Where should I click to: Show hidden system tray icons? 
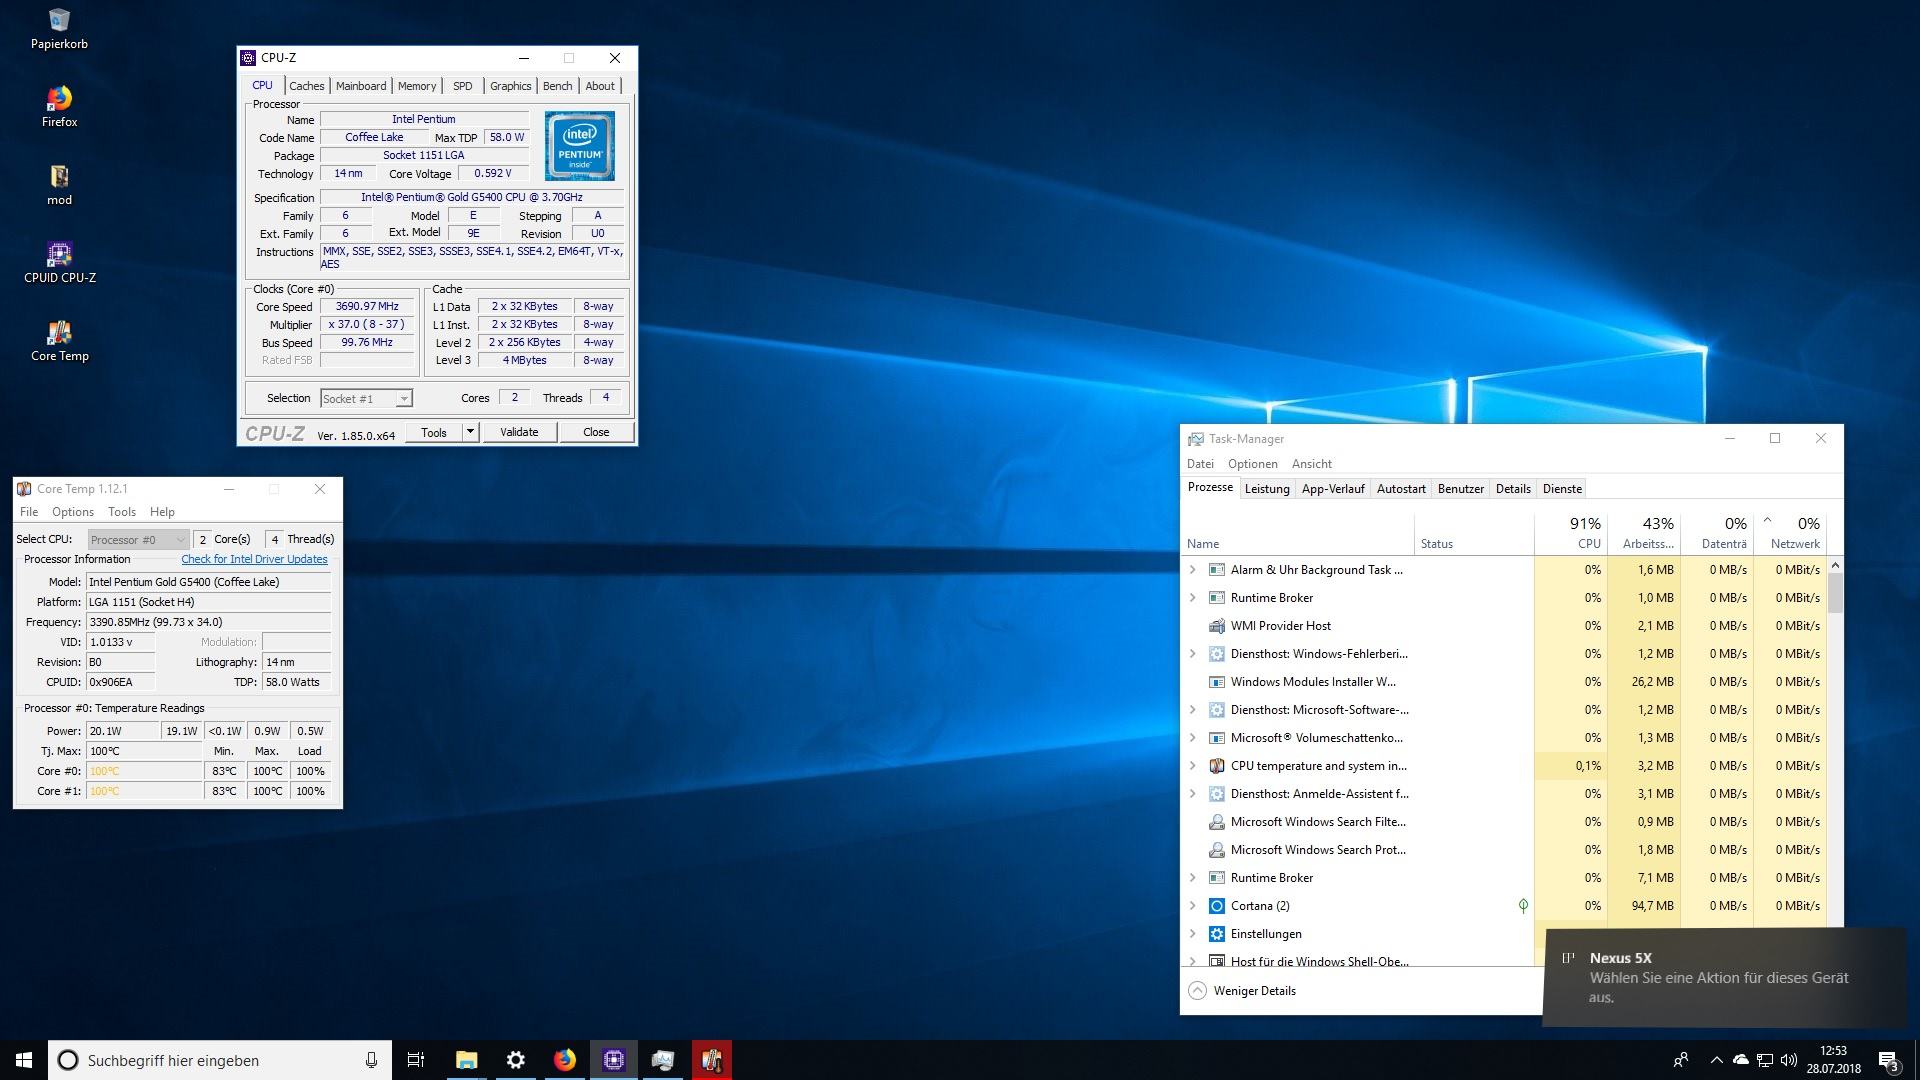[1716, 1060]
